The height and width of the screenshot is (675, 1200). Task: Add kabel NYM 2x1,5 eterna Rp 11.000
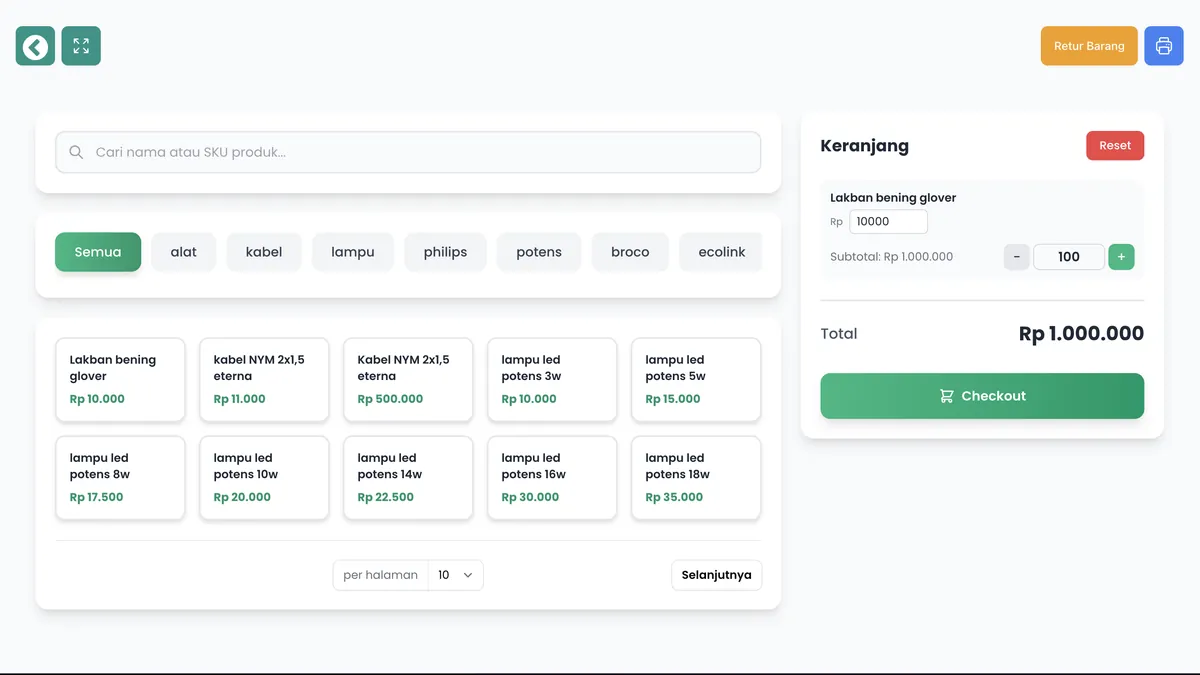pyautogui.click(x=264, y=380)
